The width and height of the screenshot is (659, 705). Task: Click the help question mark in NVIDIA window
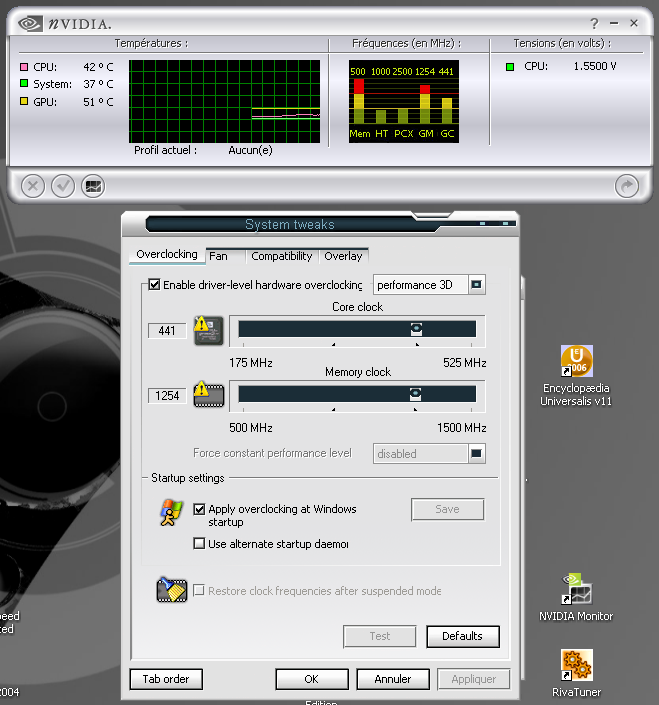coord(594,22)
